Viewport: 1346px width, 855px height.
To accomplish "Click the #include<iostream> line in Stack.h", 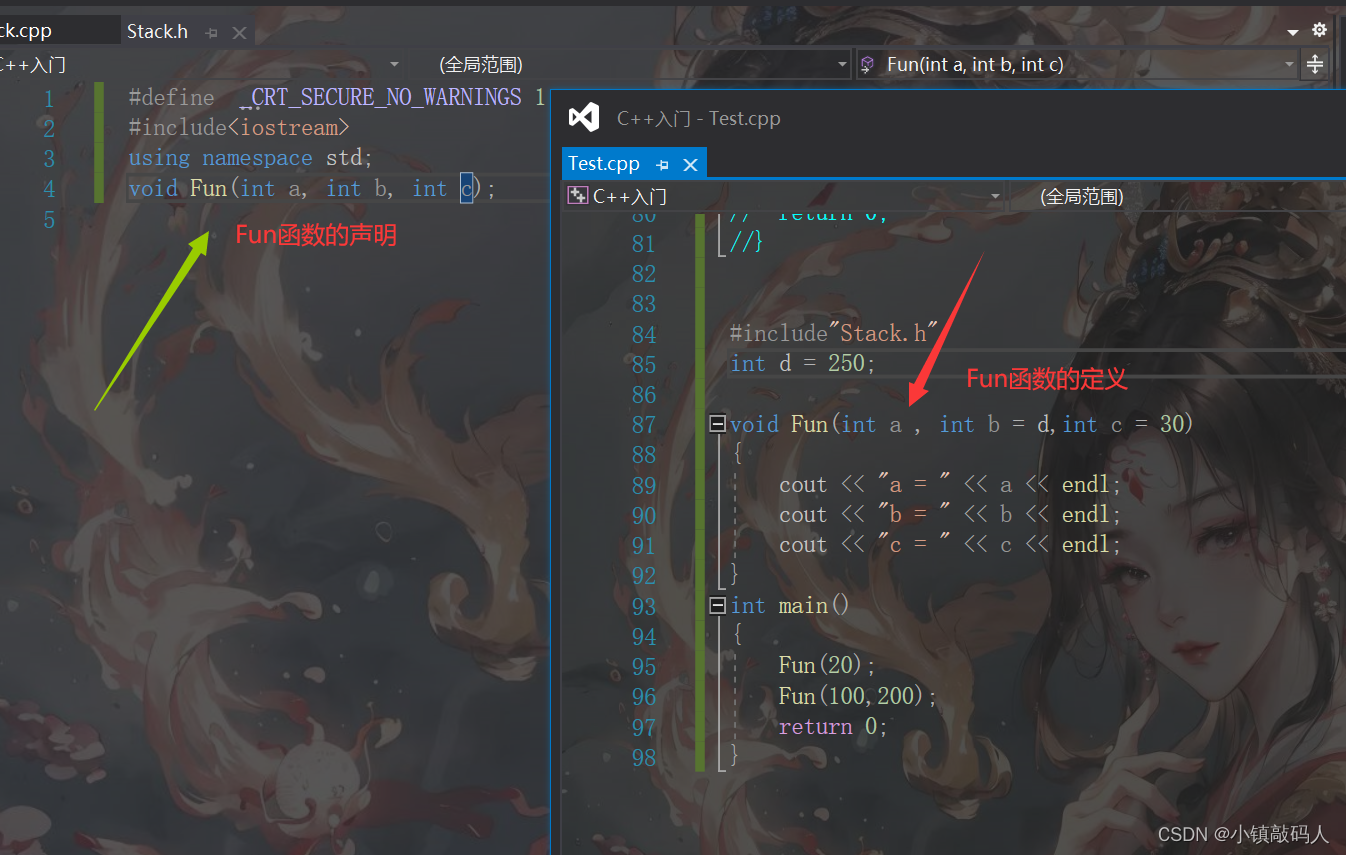I will pyautogui.click(x=239, y=127).
